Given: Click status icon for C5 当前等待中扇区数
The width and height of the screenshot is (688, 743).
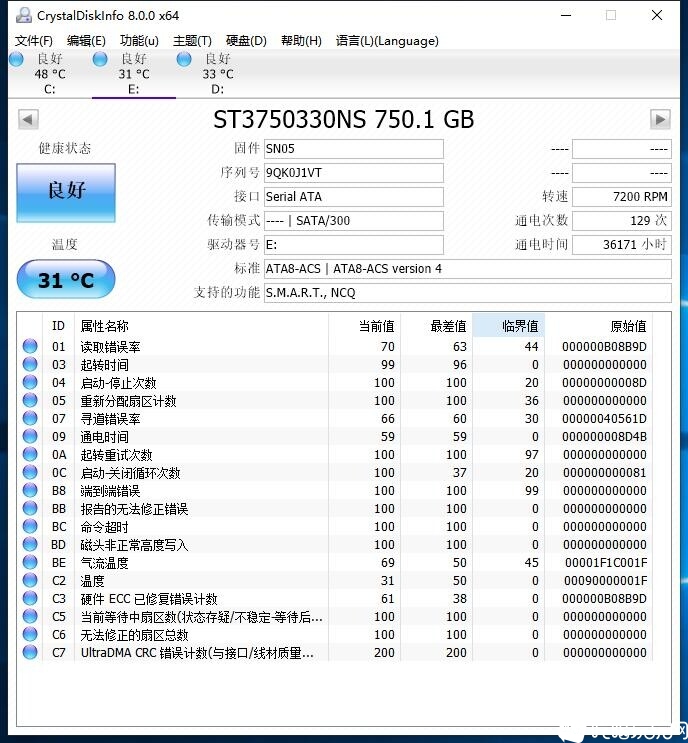Looking at the screenshot, I should coord(30,616).
